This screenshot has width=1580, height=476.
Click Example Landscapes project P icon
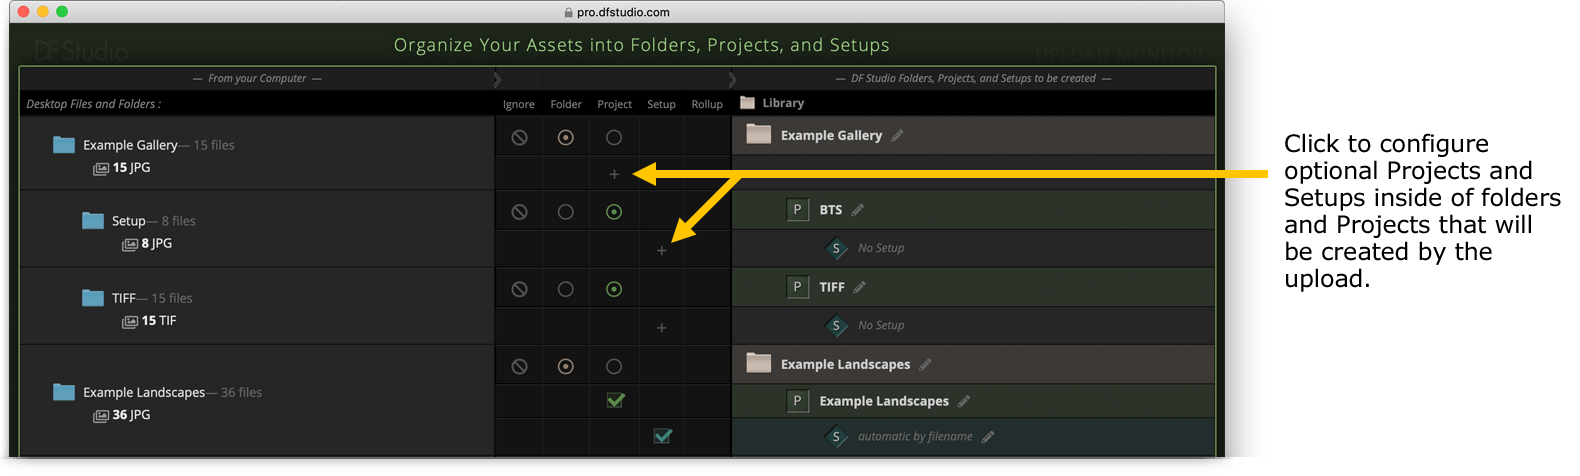pyautogui.click(x=797, y=401)
